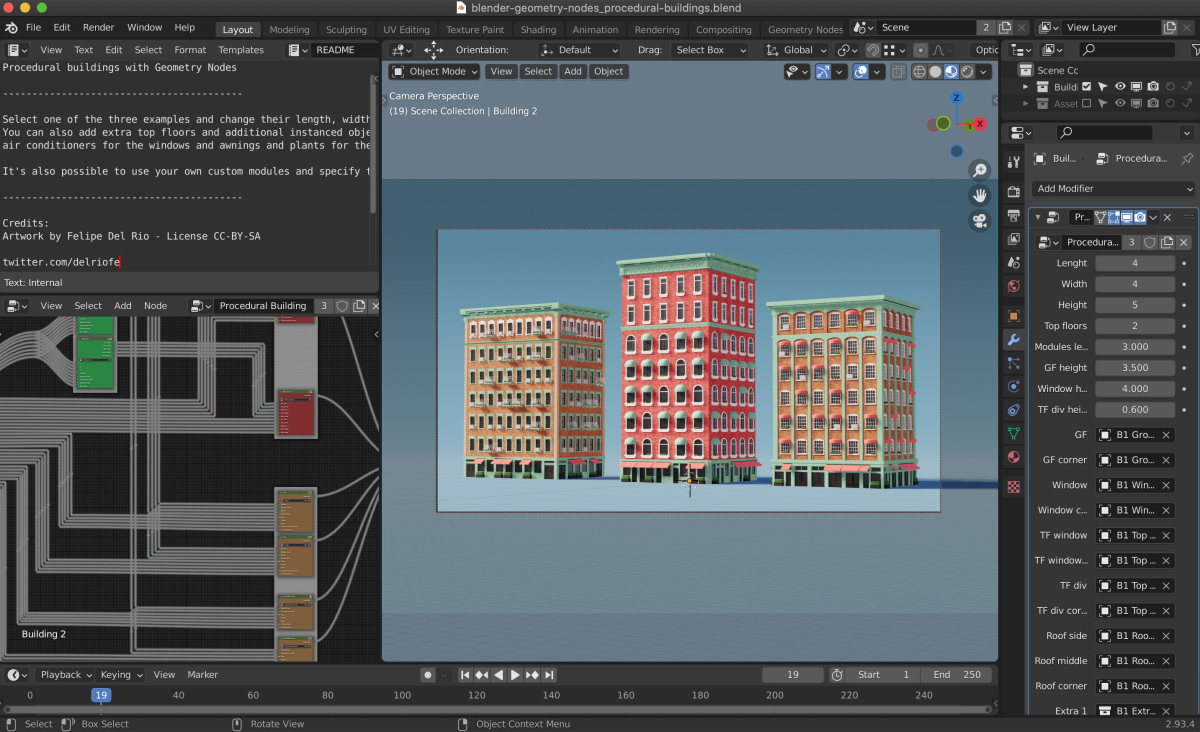The image size is (1200, 732).
Task: Open the Physics properties tab
Action: click(1014, 387)
